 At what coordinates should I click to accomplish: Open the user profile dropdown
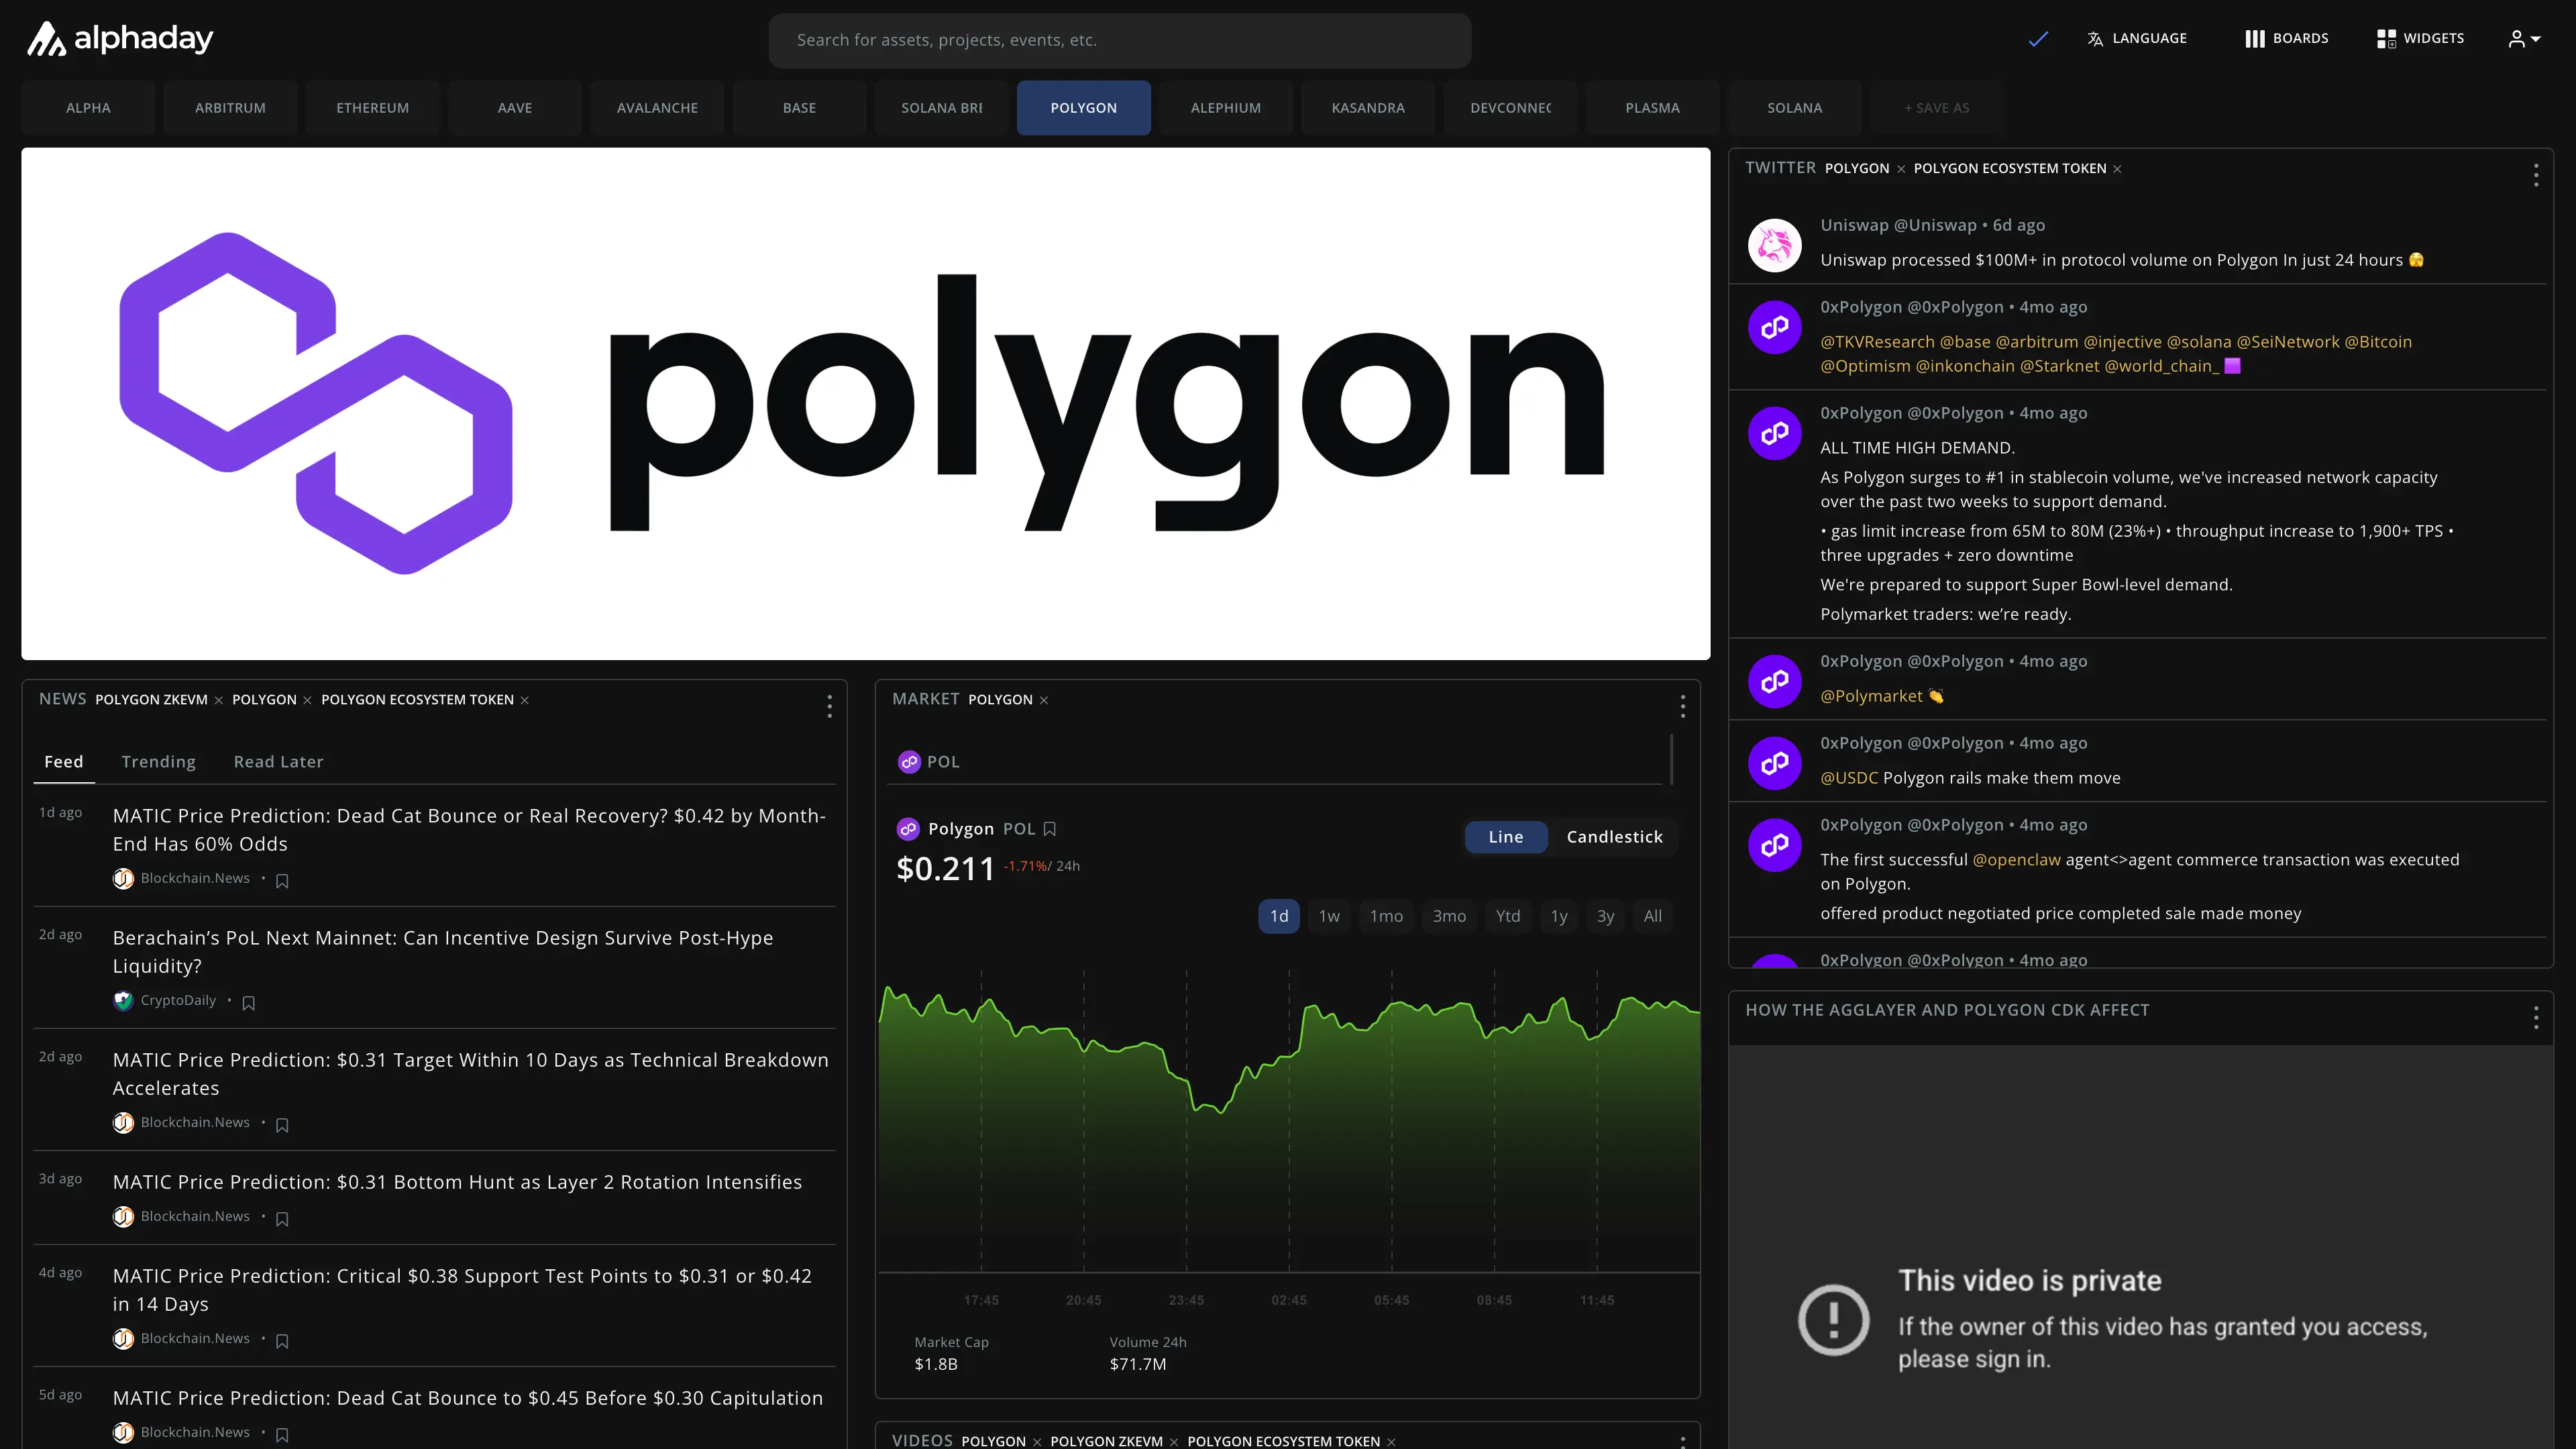pyautogui.click(x=2524, y=39)
